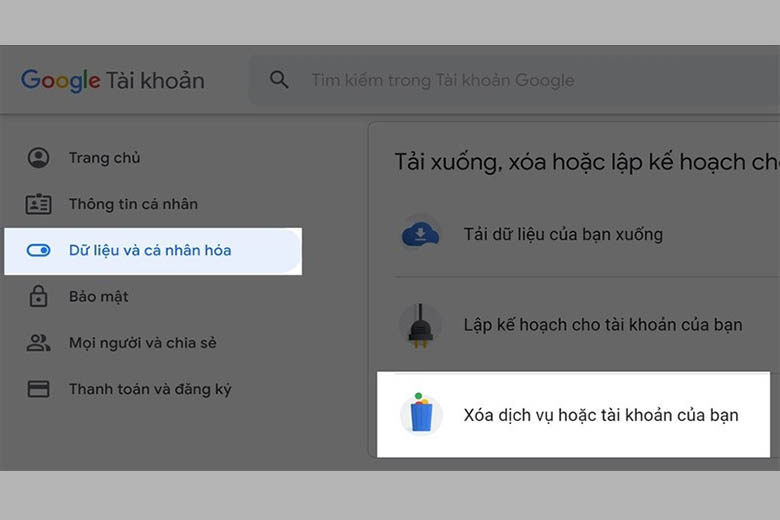Viewport: 780px width, 520px height.
Task: Click the Mọi người và chia sẻ people icon
Action: [38, 343]
